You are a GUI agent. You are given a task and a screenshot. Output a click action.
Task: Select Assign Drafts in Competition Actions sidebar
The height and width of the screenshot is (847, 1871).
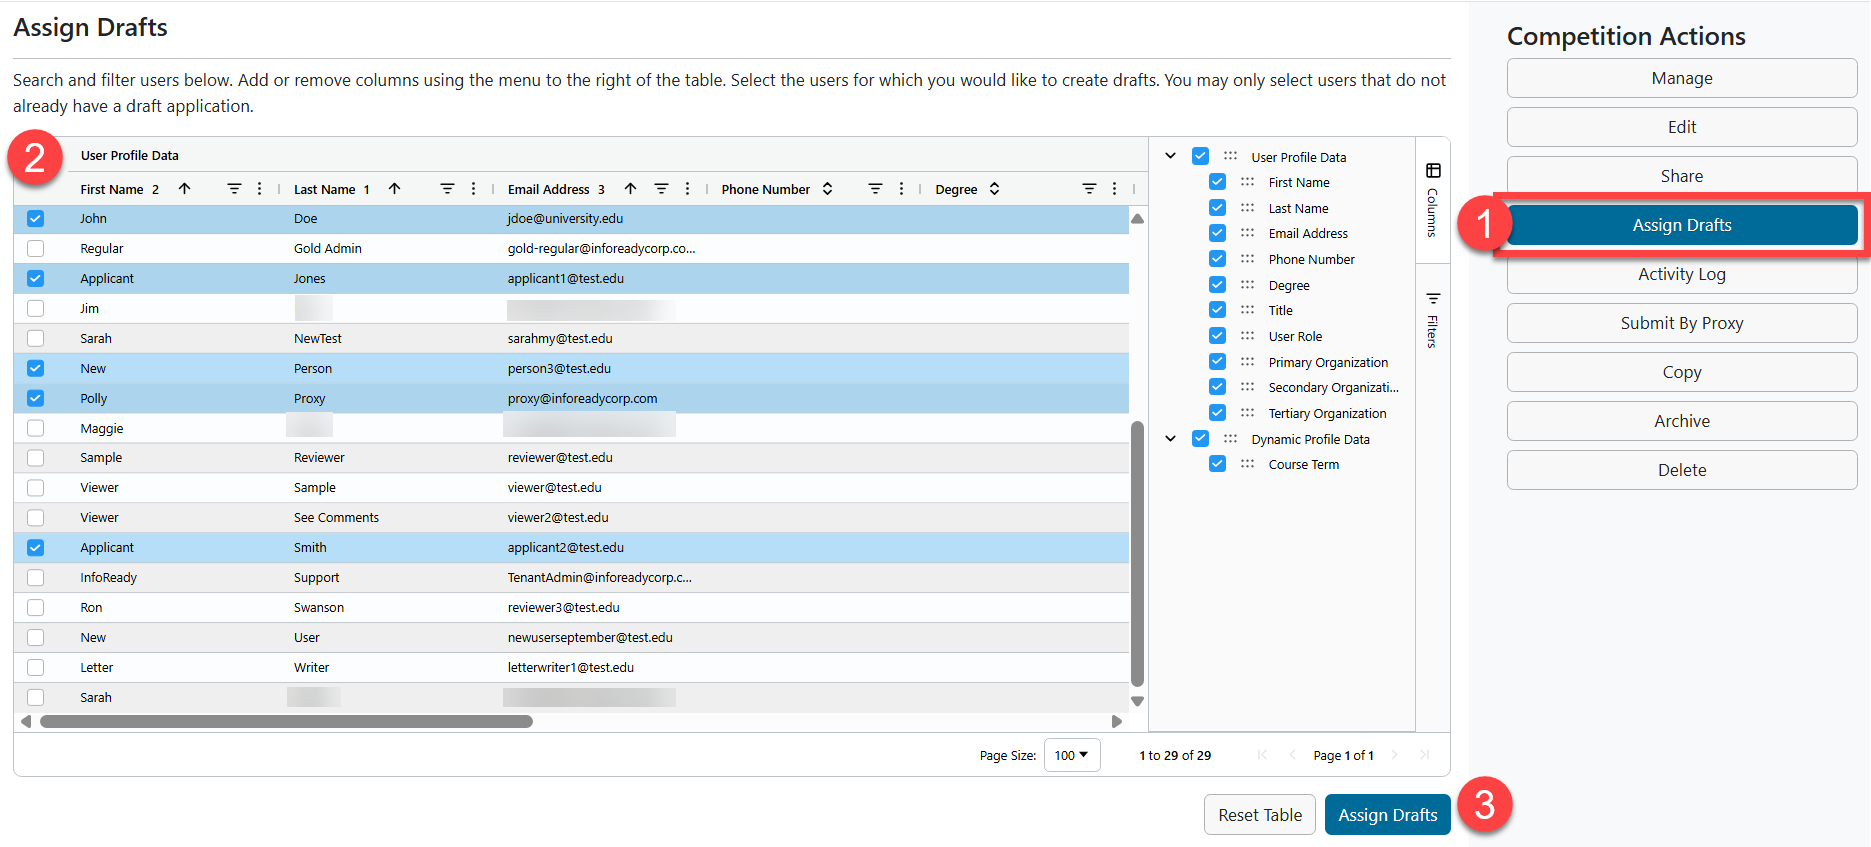[1682, 225]
